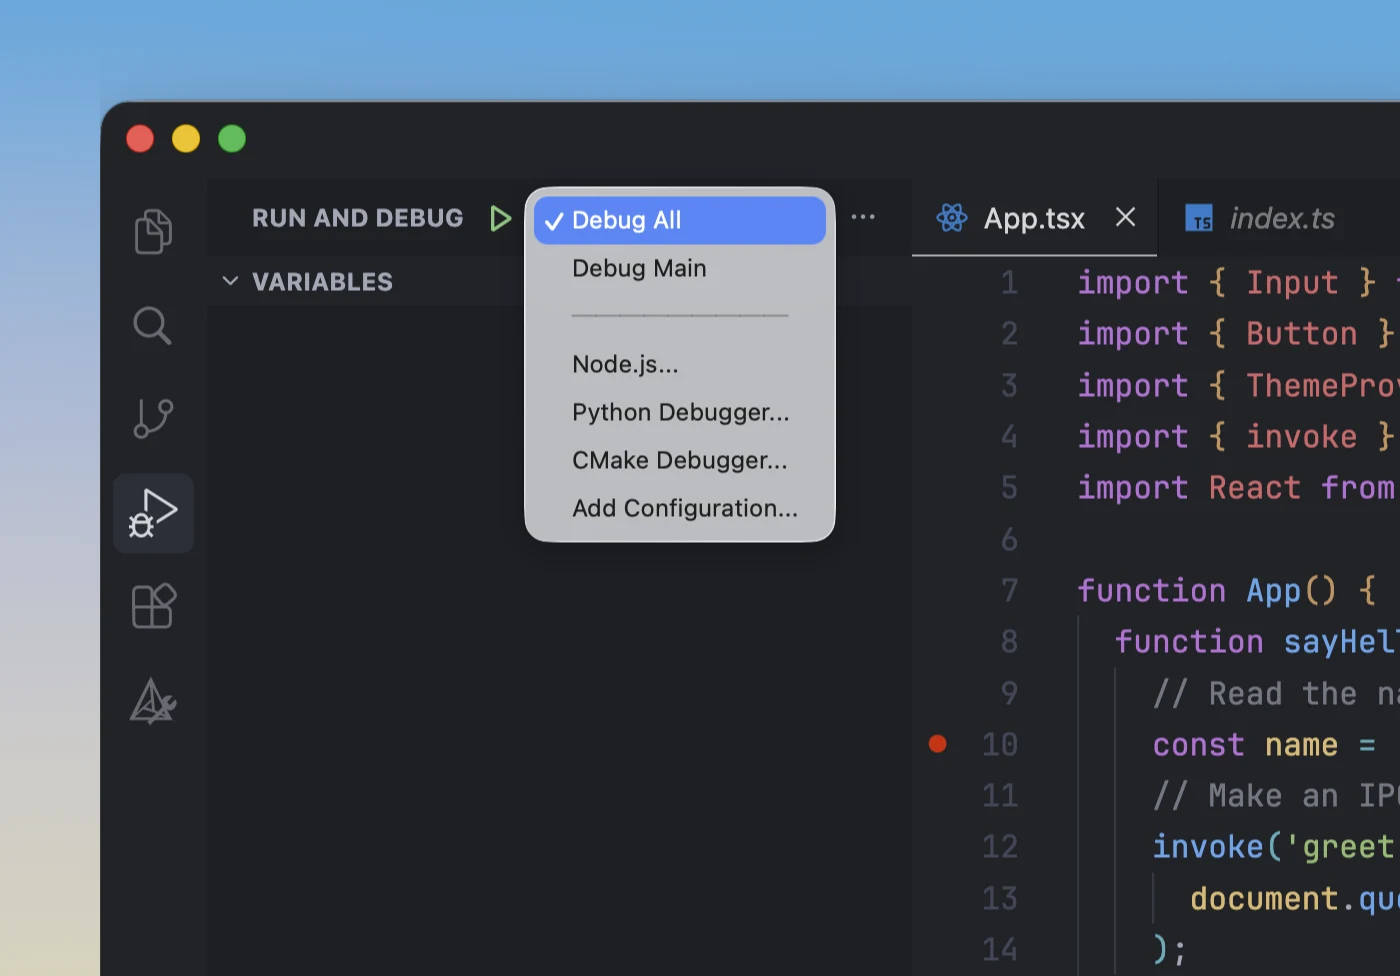Toggle the breakpoint on line 10

937,743
